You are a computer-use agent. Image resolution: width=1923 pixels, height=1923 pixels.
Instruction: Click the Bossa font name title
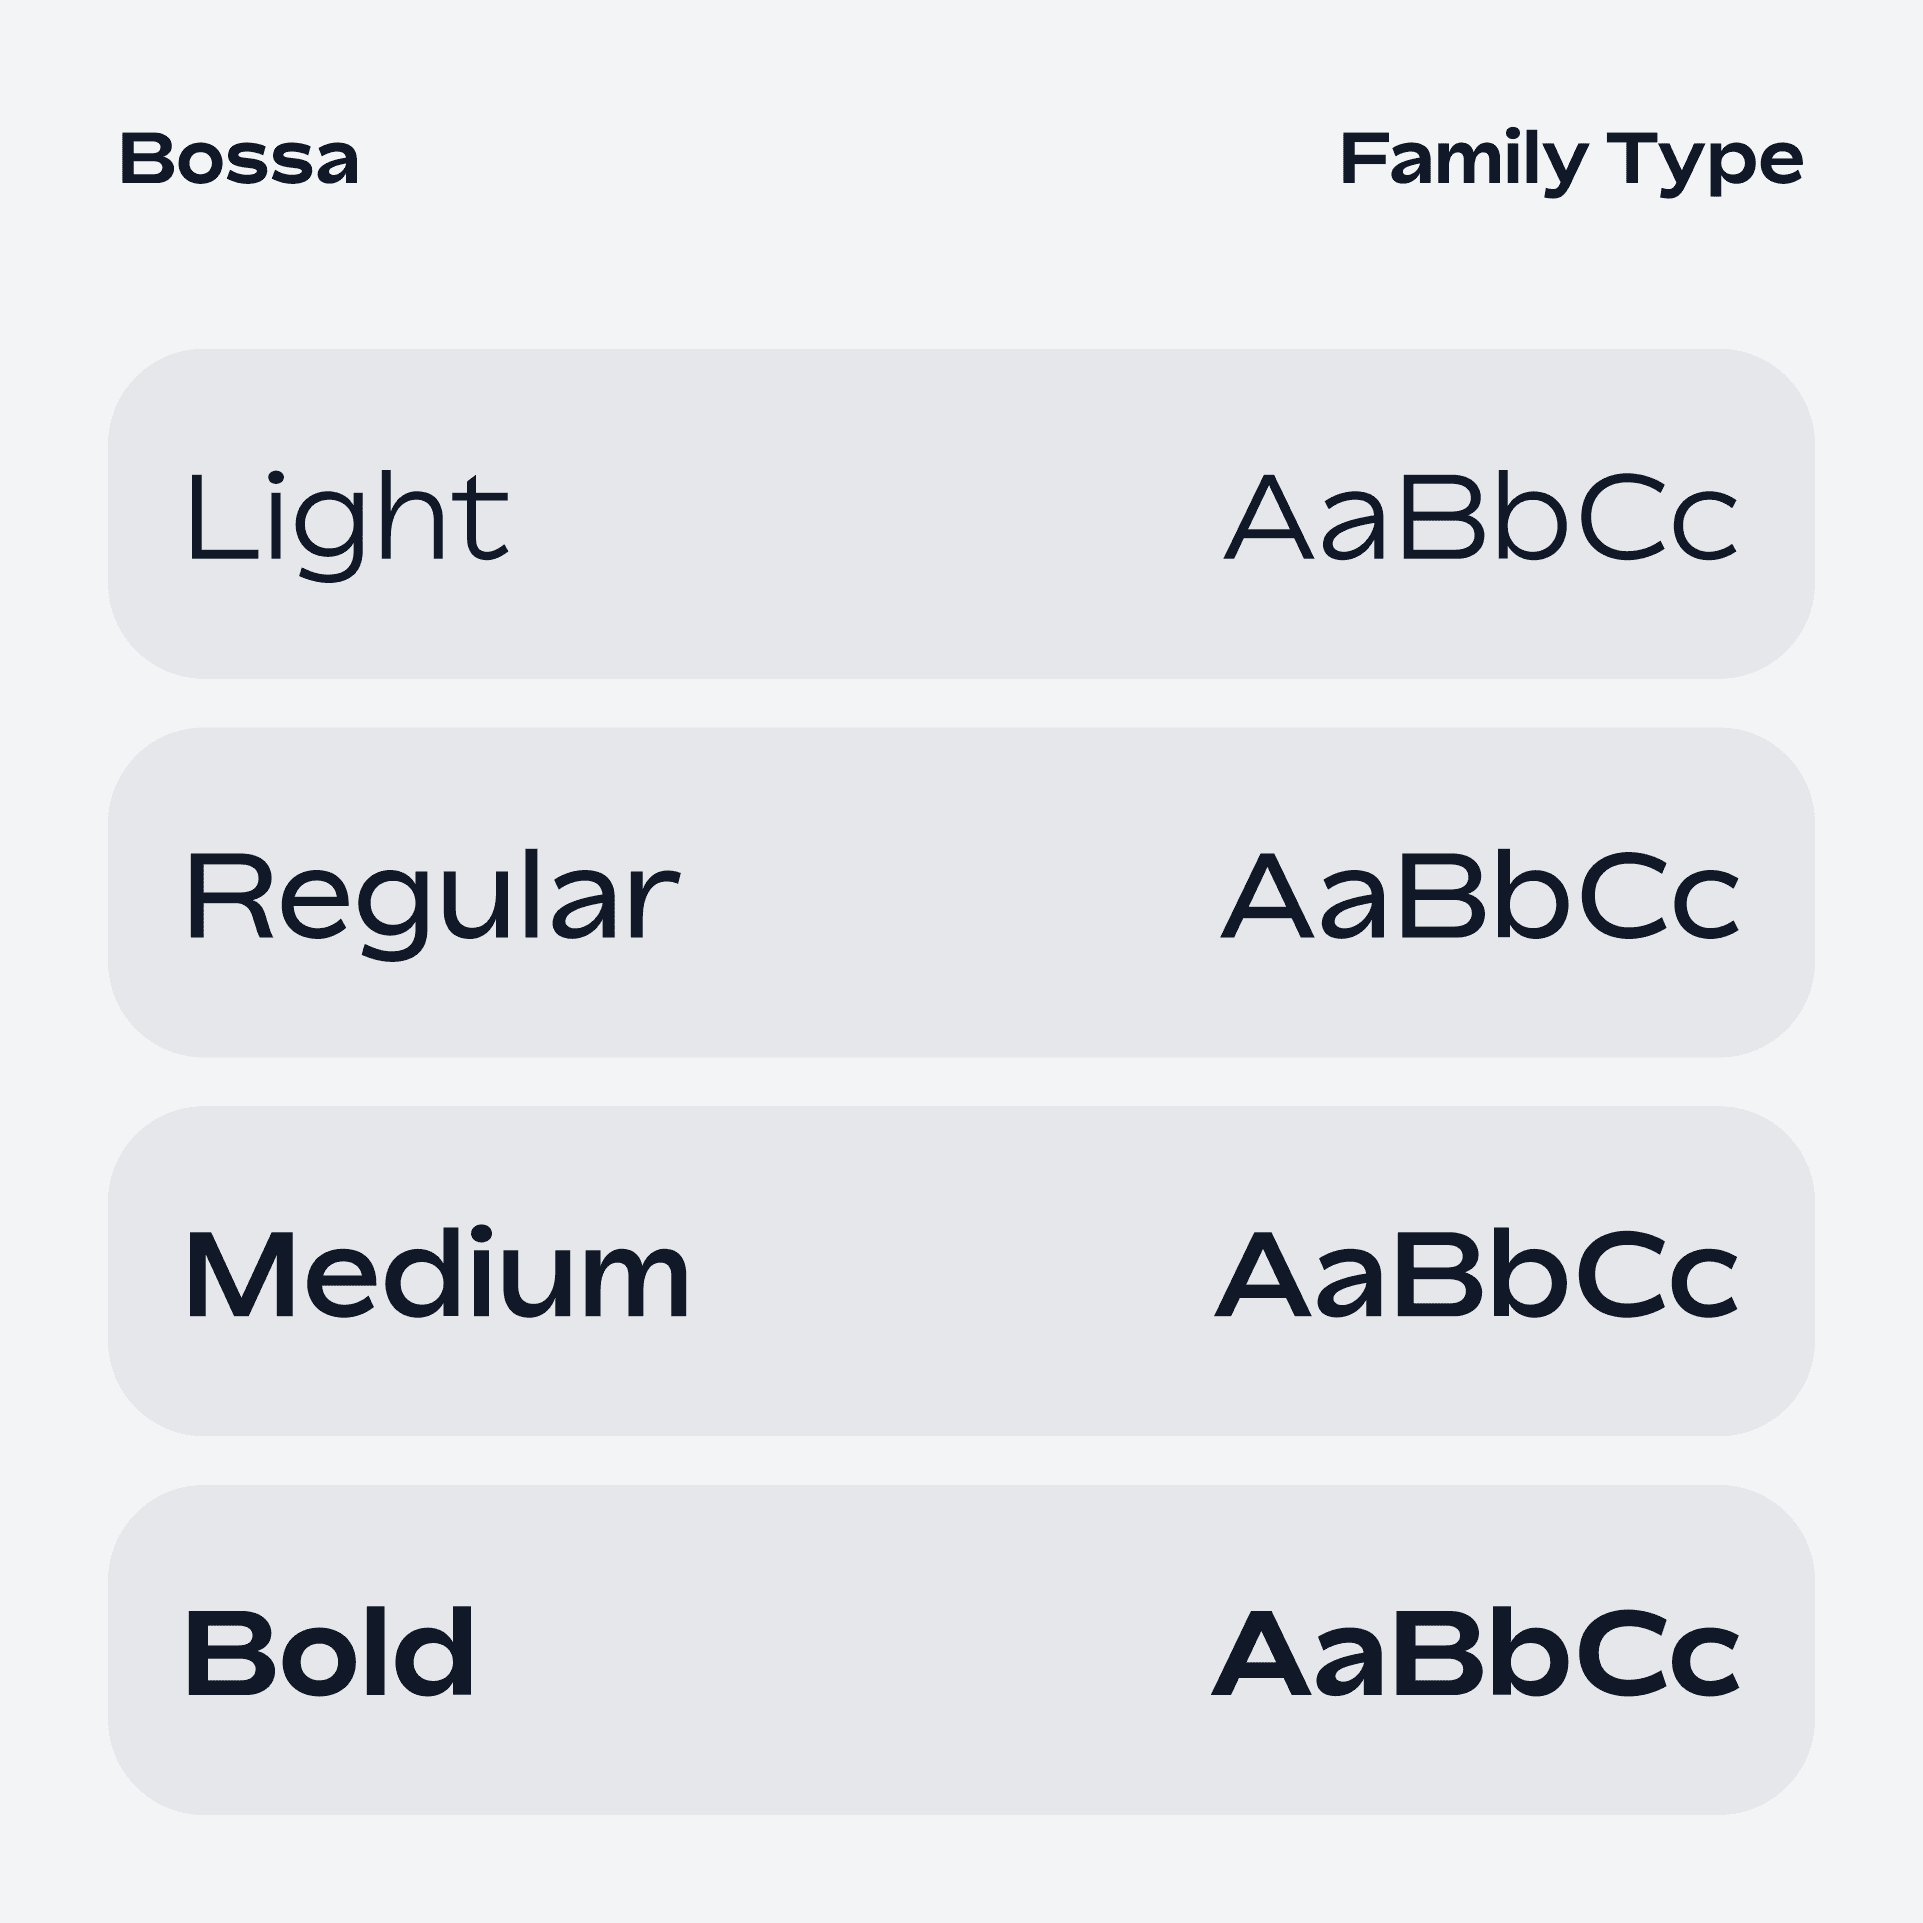239,159
